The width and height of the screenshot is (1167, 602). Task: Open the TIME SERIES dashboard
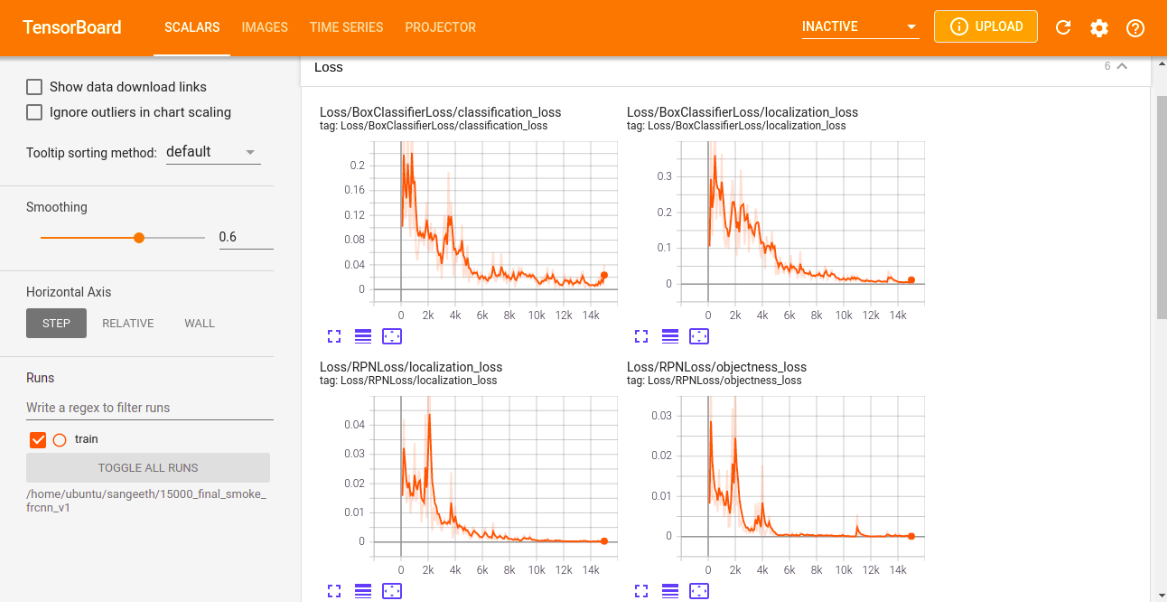pyautogui.click(x=346, y=27)
